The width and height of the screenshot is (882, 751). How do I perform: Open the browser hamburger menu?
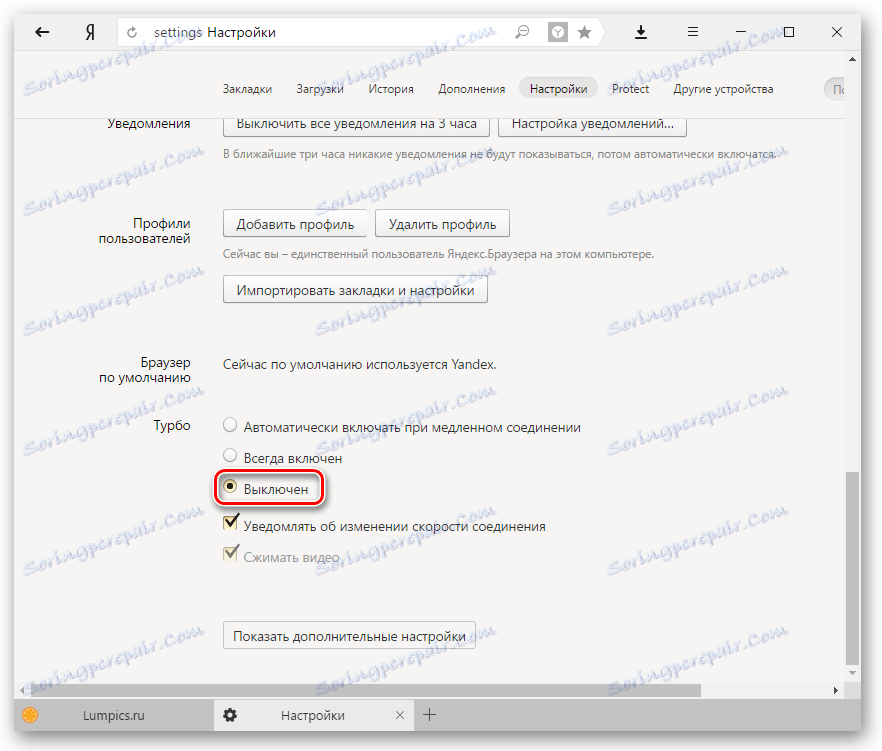[x=693, y=31]
